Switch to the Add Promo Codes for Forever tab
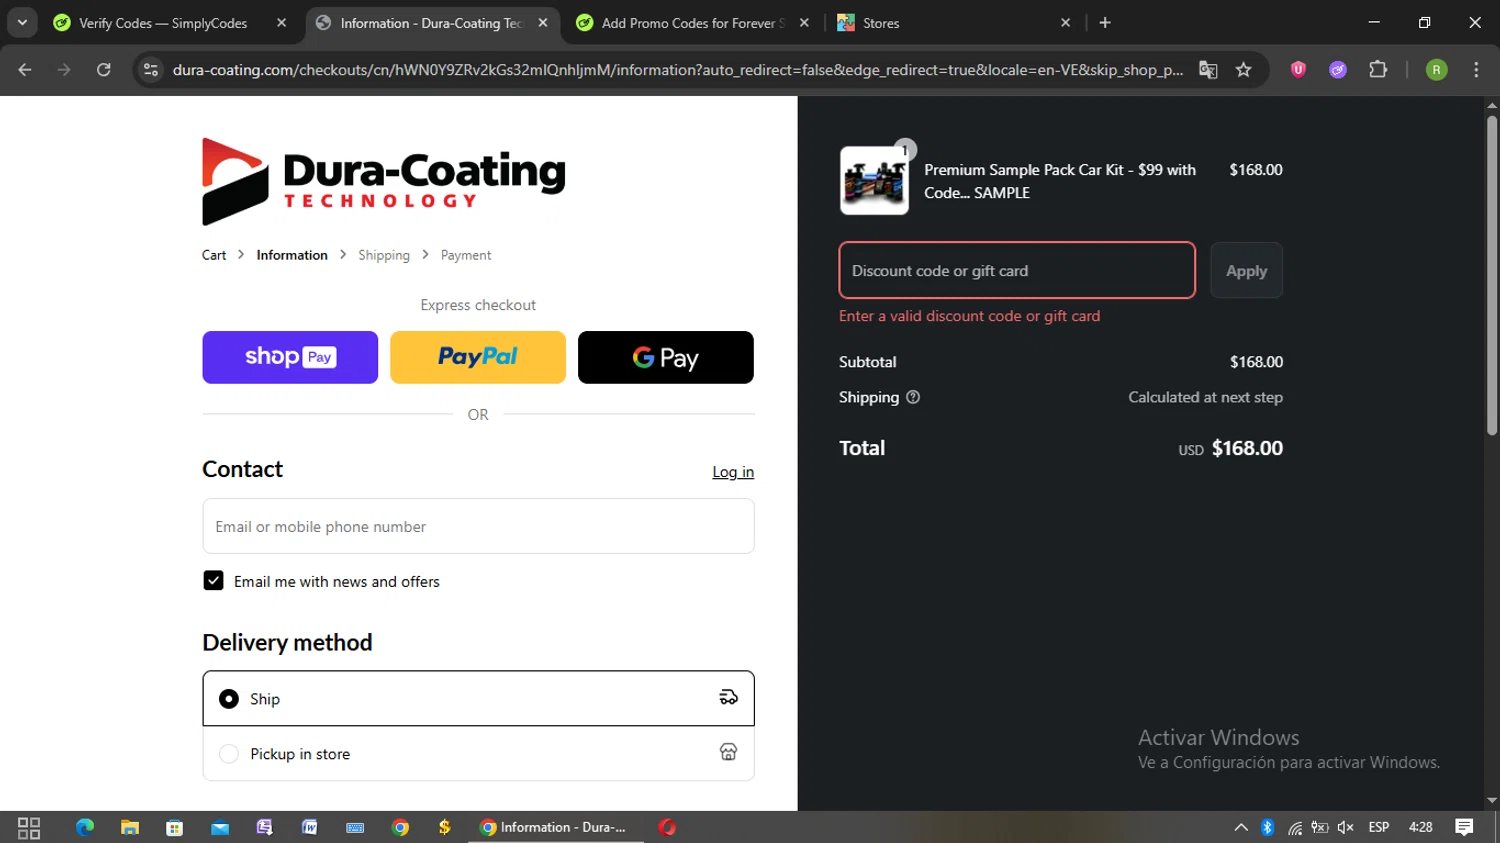This screenshot has width=1500, height=843. click(x=692, y=23)
